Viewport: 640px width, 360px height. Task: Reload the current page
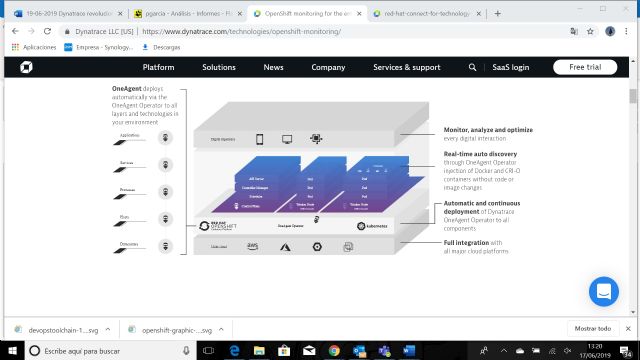point(47,31)
